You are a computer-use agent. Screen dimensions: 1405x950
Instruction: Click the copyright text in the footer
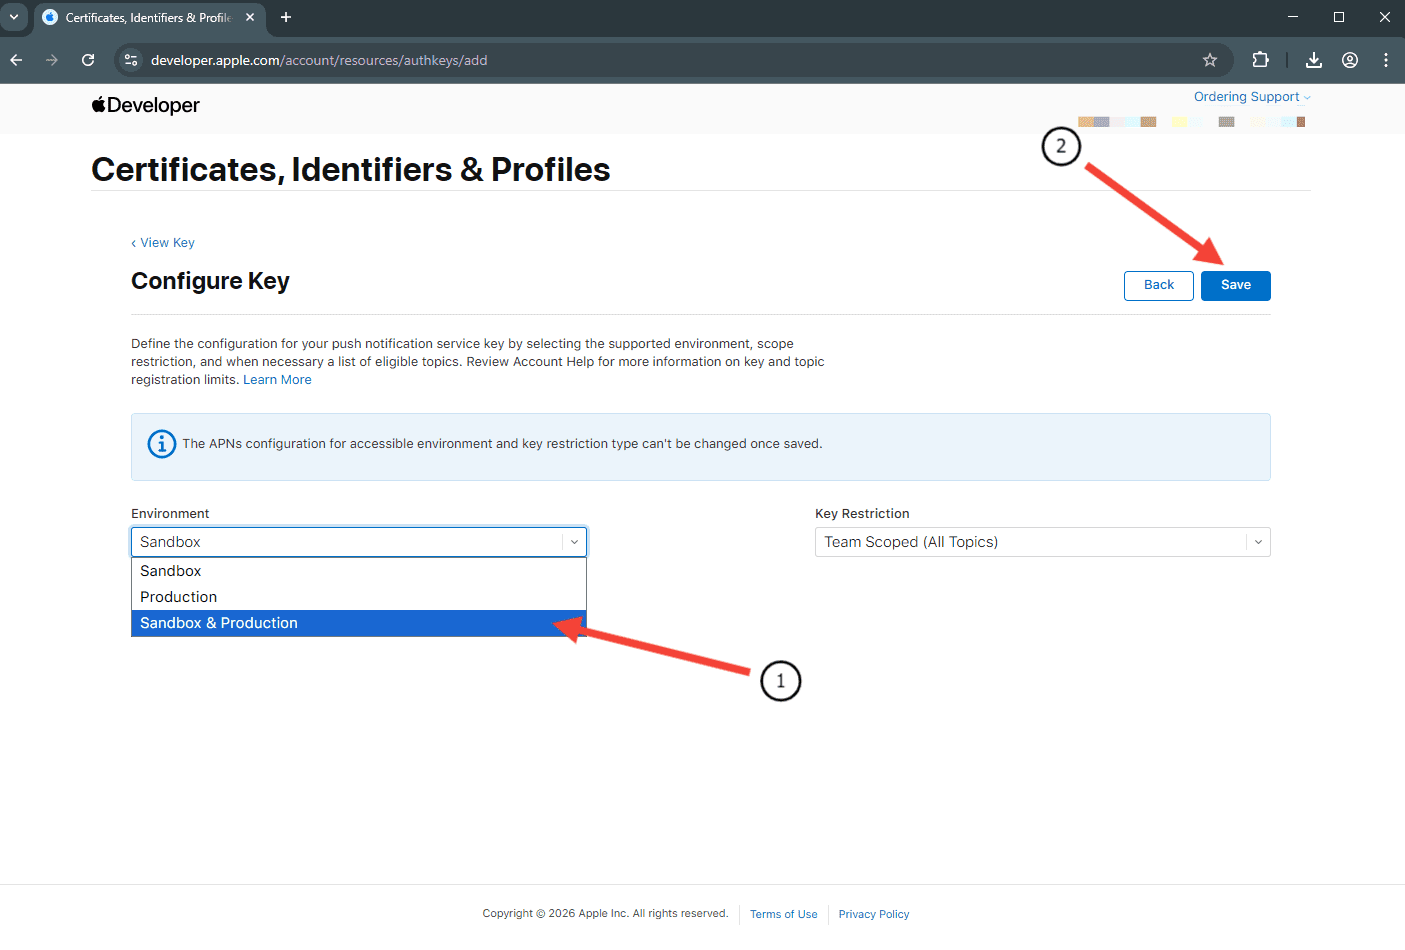tap(605, 913)
